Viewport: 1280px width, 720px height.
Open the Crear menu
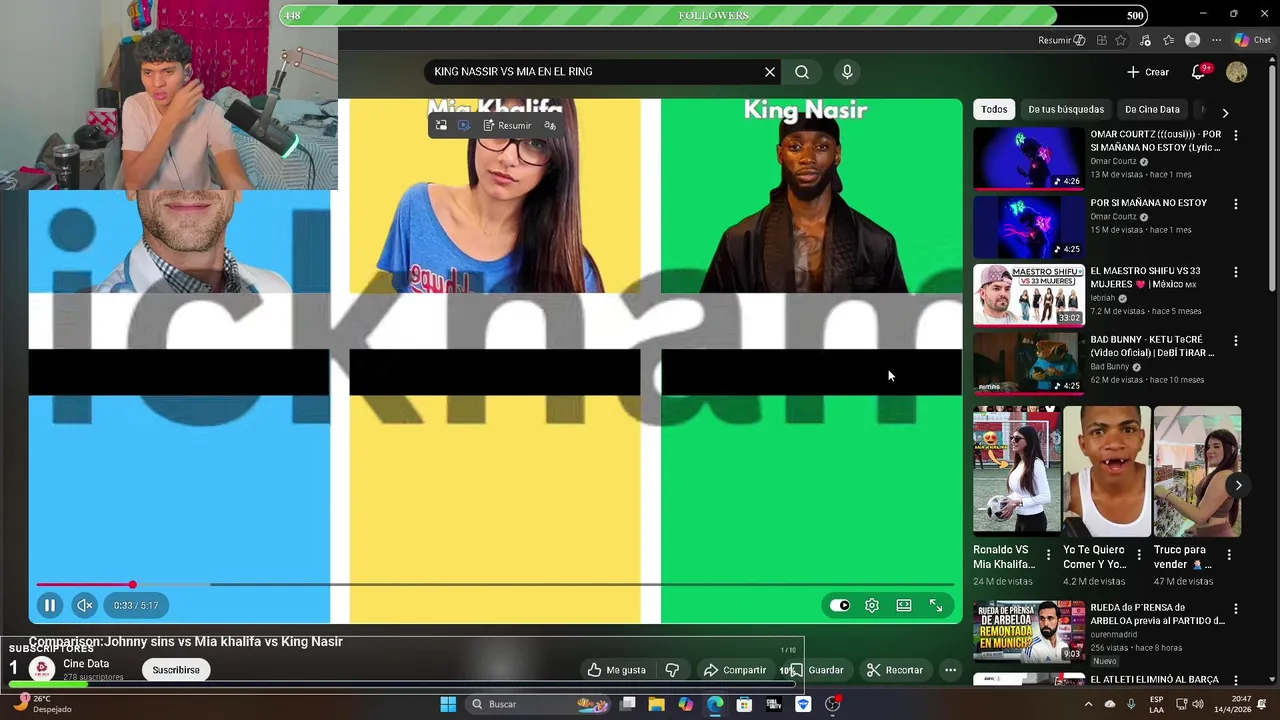(x=1147, y=72)
